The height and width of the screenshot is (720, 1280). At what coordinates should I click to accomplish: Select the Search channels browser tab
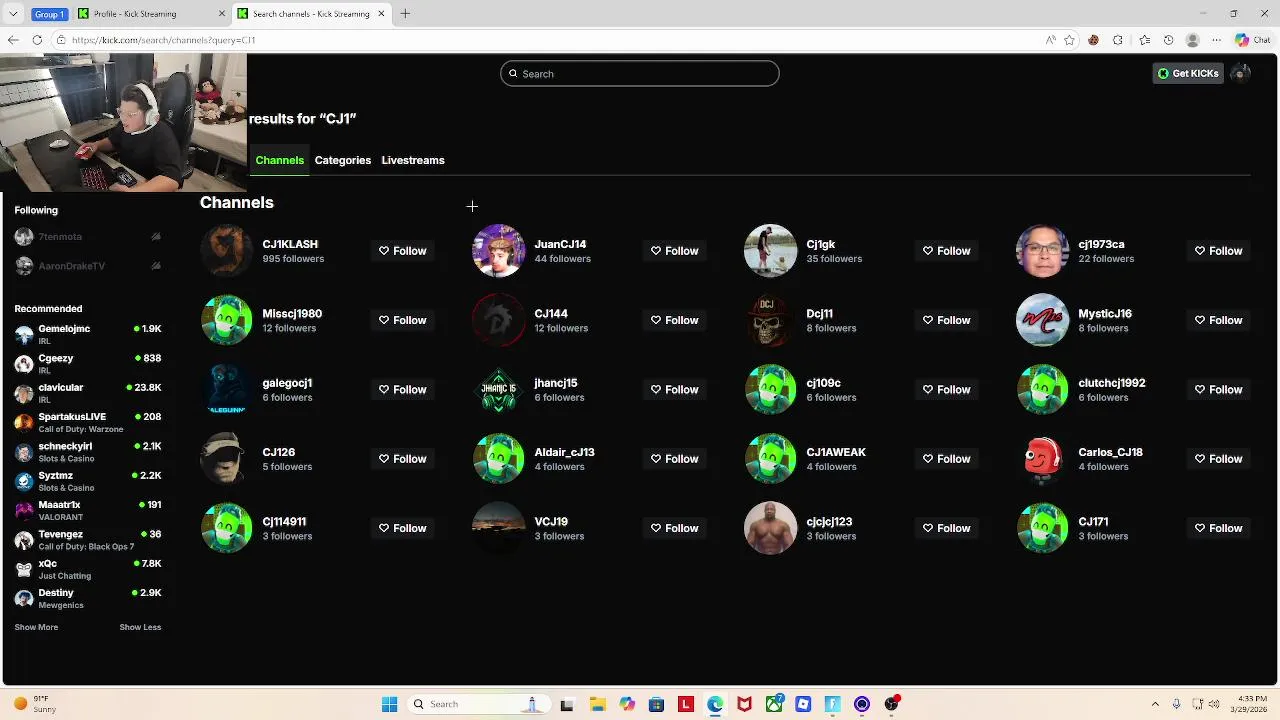(312, 14)
